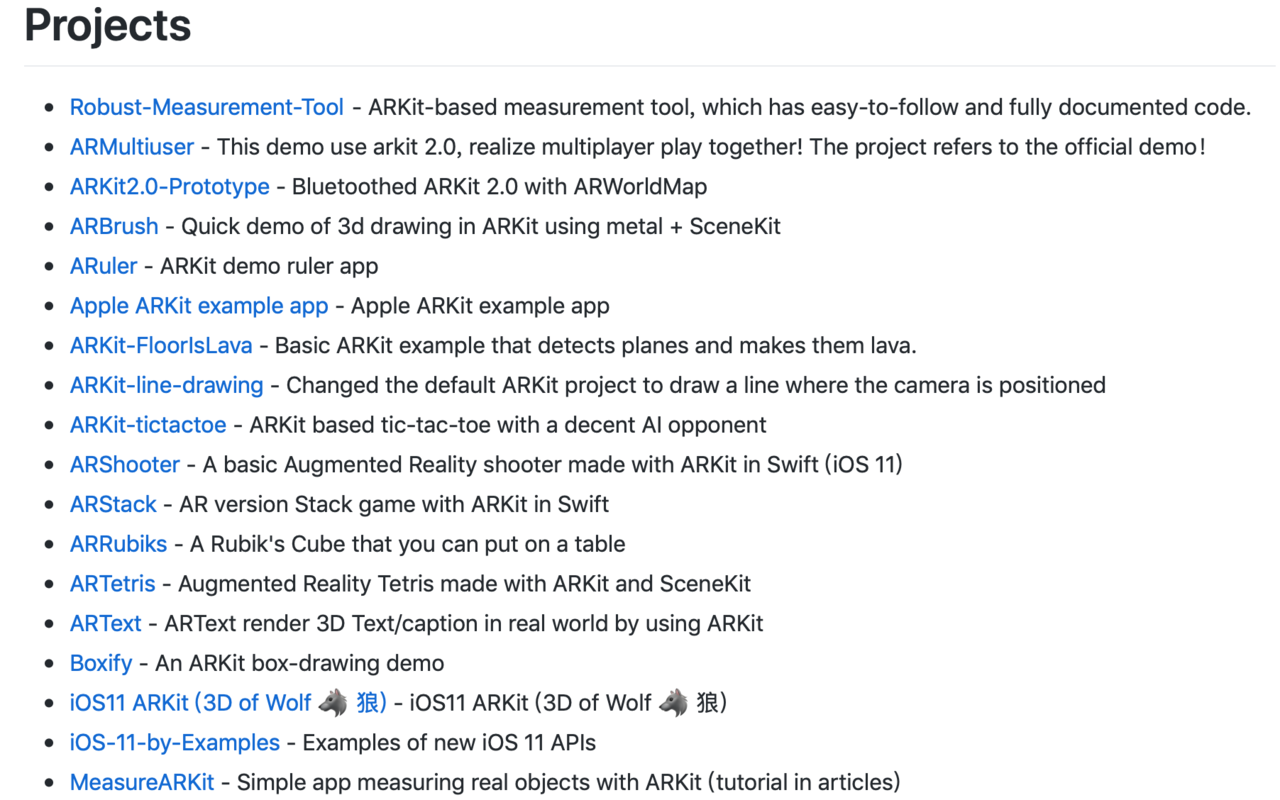Open the ARRubiks project link
Image resolution: width=1280 pixels, height=800 pixels.
pos(119,544)
